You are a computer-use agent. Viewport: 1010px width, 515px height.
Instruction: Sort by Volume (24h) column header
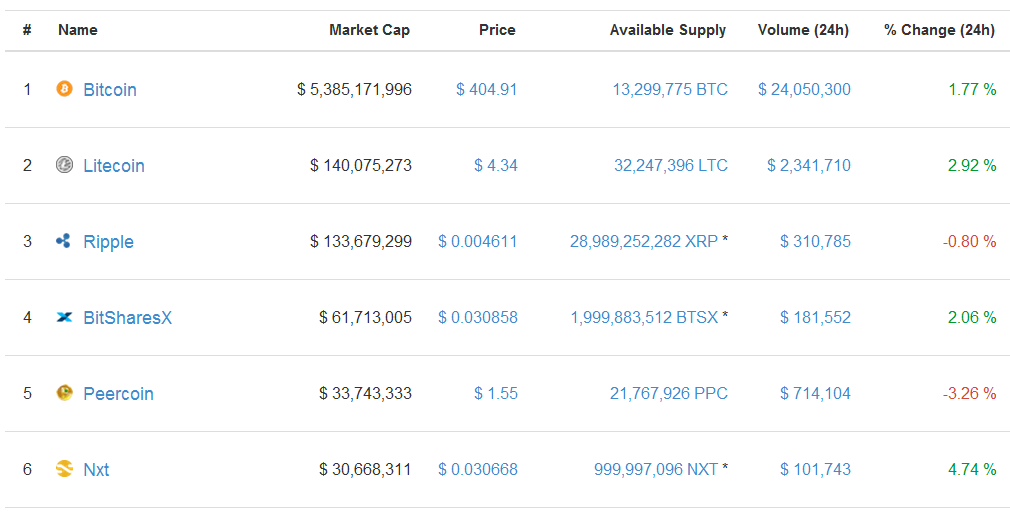click(x=803, y=30)
